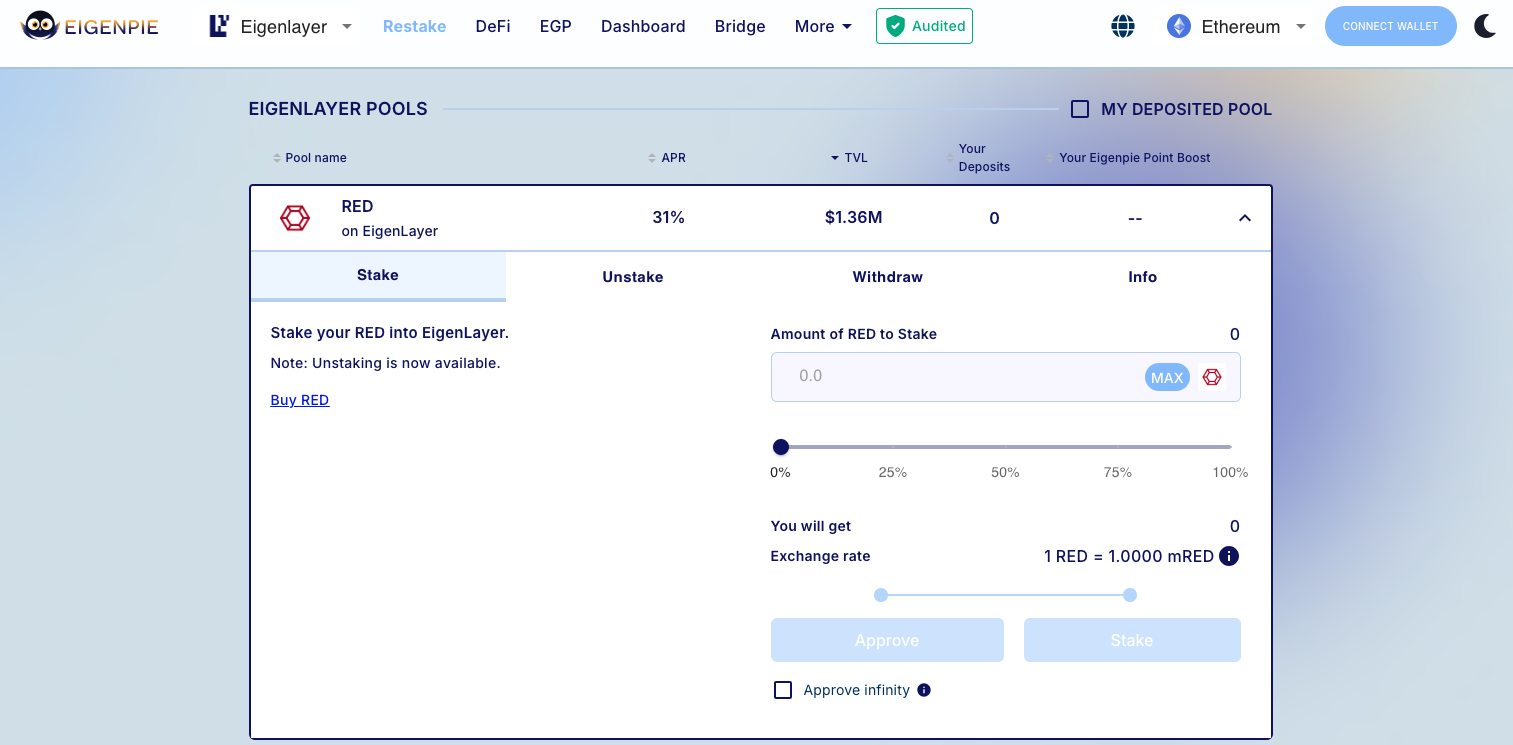Image resolution: width=1513 pixels, height=745 pixels.
Task: Click the 50% mark on stake slider
Action: (1005, 448)
